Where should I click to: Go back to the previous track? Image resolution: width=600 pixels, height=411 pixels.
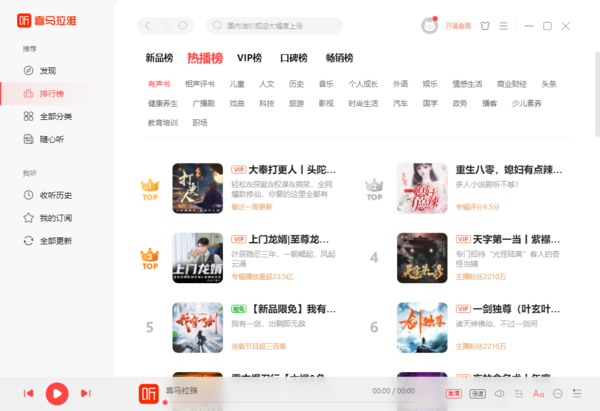(x=28, y=393)
